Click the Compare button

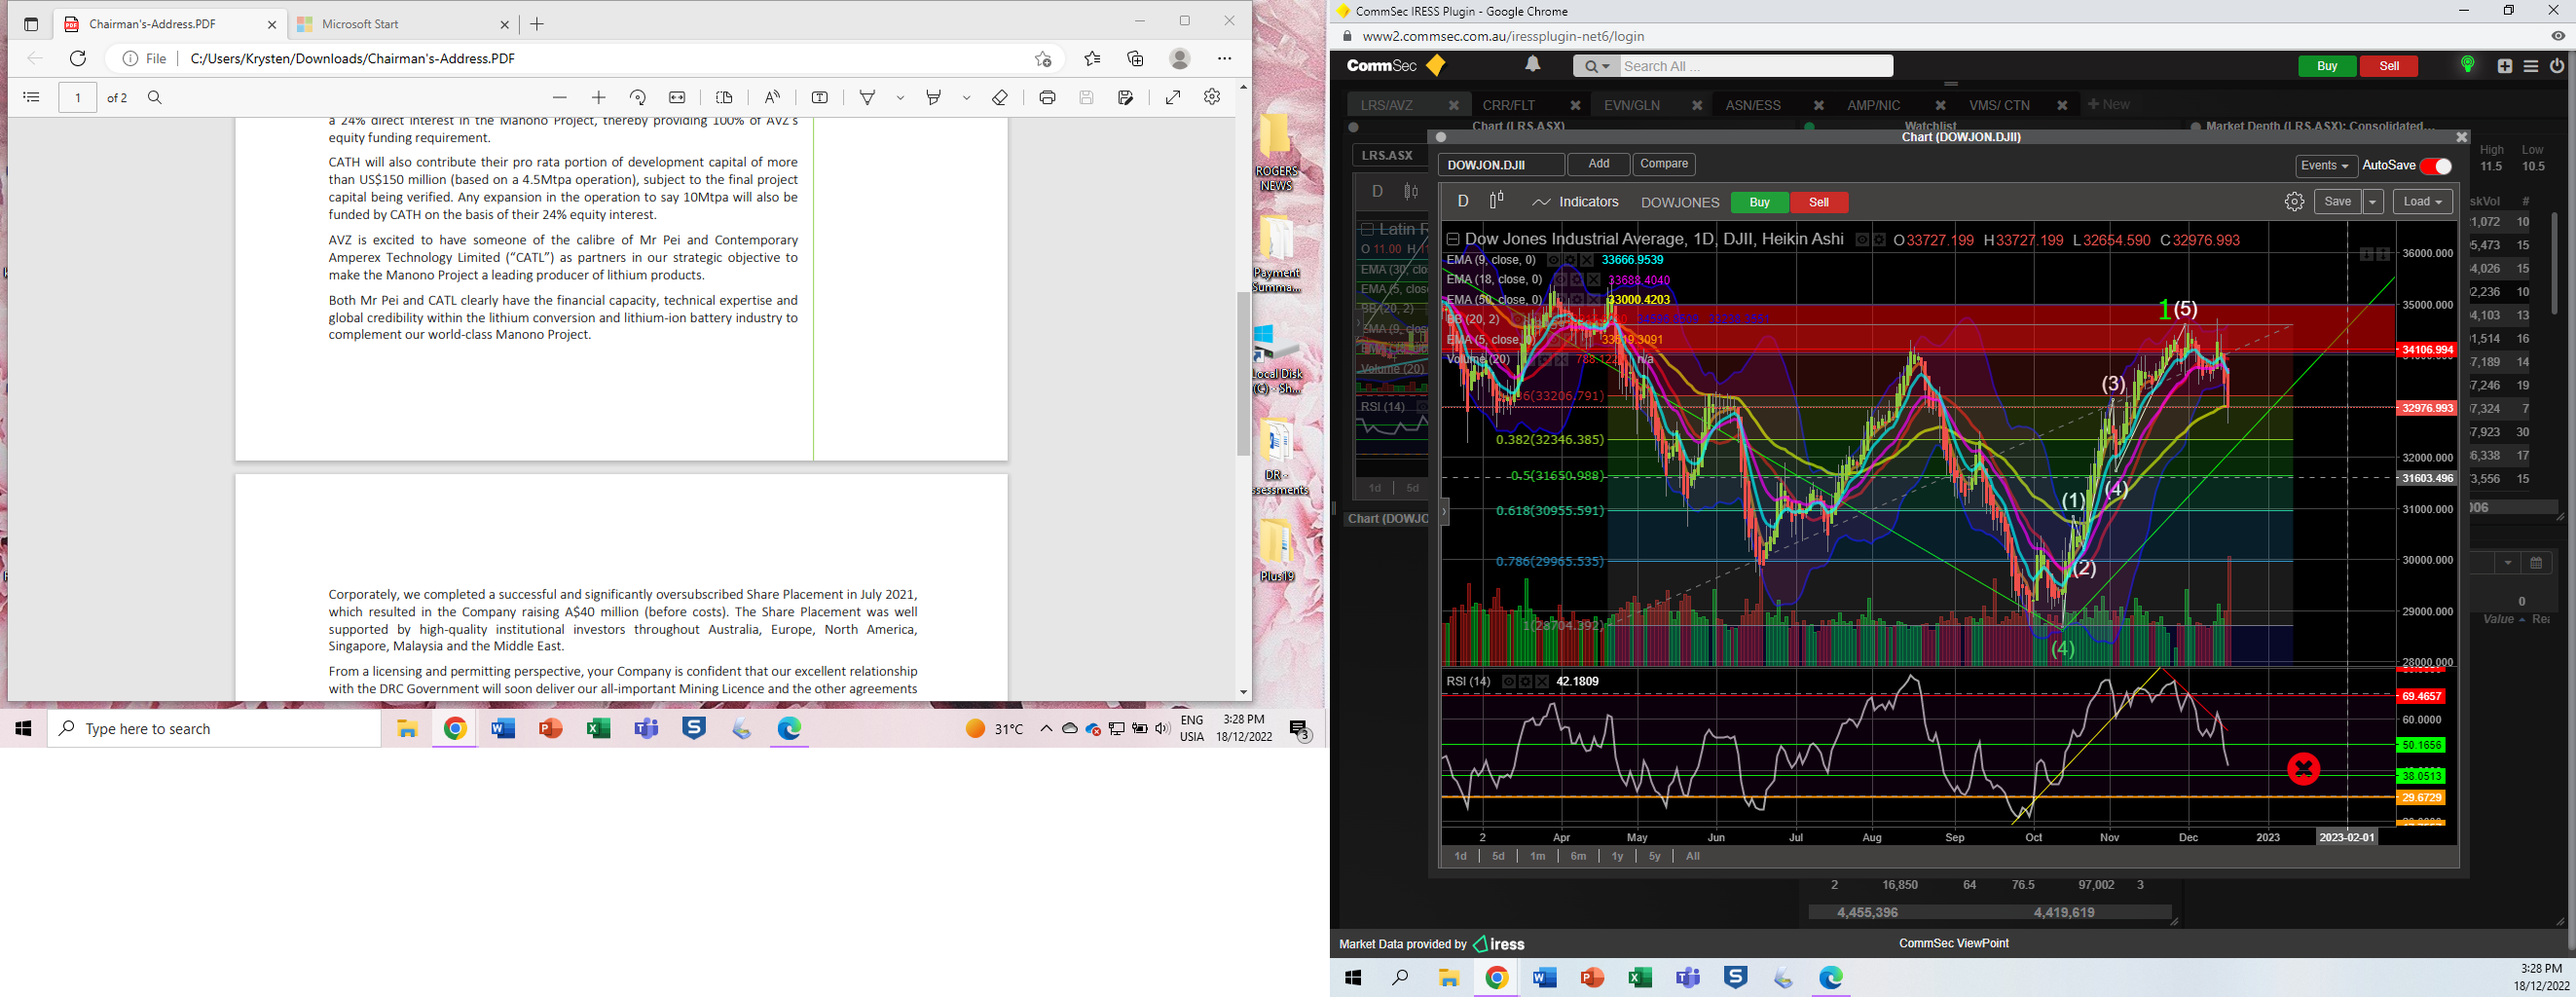pos(1664,164)
